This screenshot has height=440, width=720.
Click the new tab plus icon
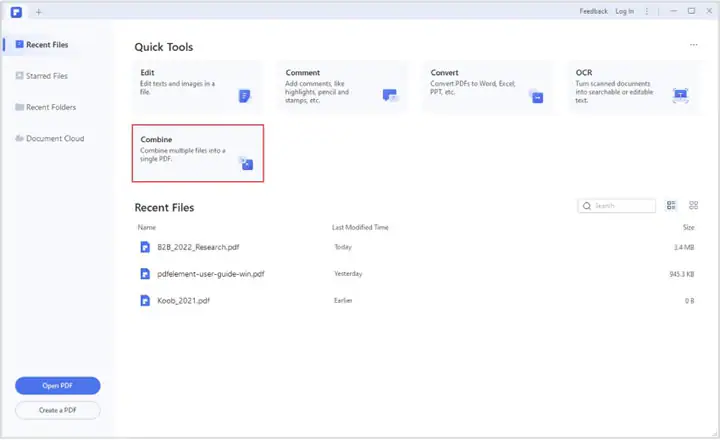(38, 11)
